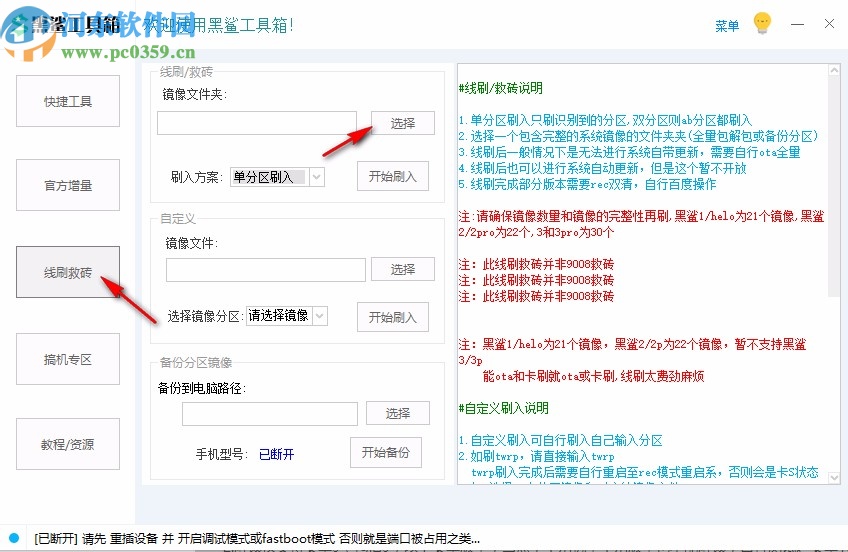Open the 搞机专区 section

tap(68, 359)
